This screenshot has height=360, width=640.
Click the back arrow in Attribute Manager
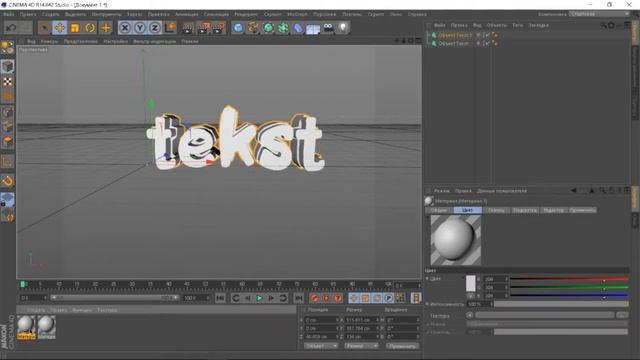[573, 191]
